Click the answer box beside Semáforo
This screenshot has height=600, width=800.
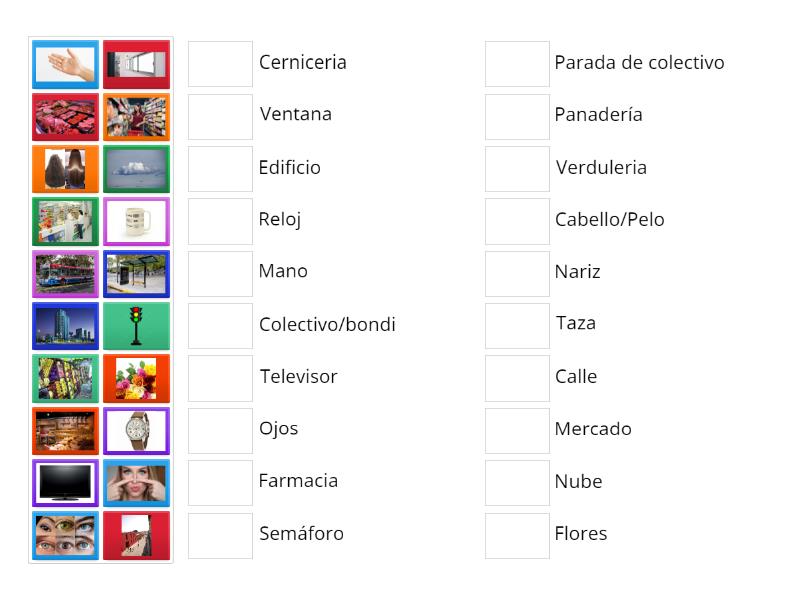(x=220, y=534)
